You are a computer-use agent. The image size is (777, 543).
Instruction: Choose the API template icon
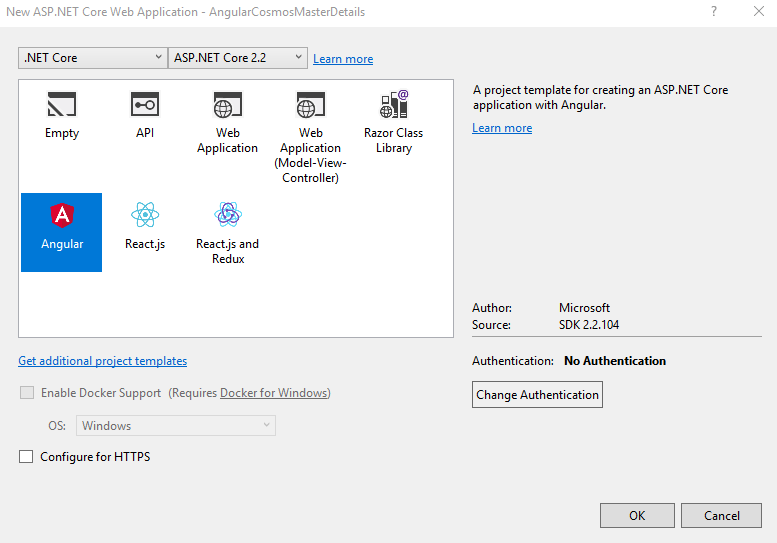(144, 105)
